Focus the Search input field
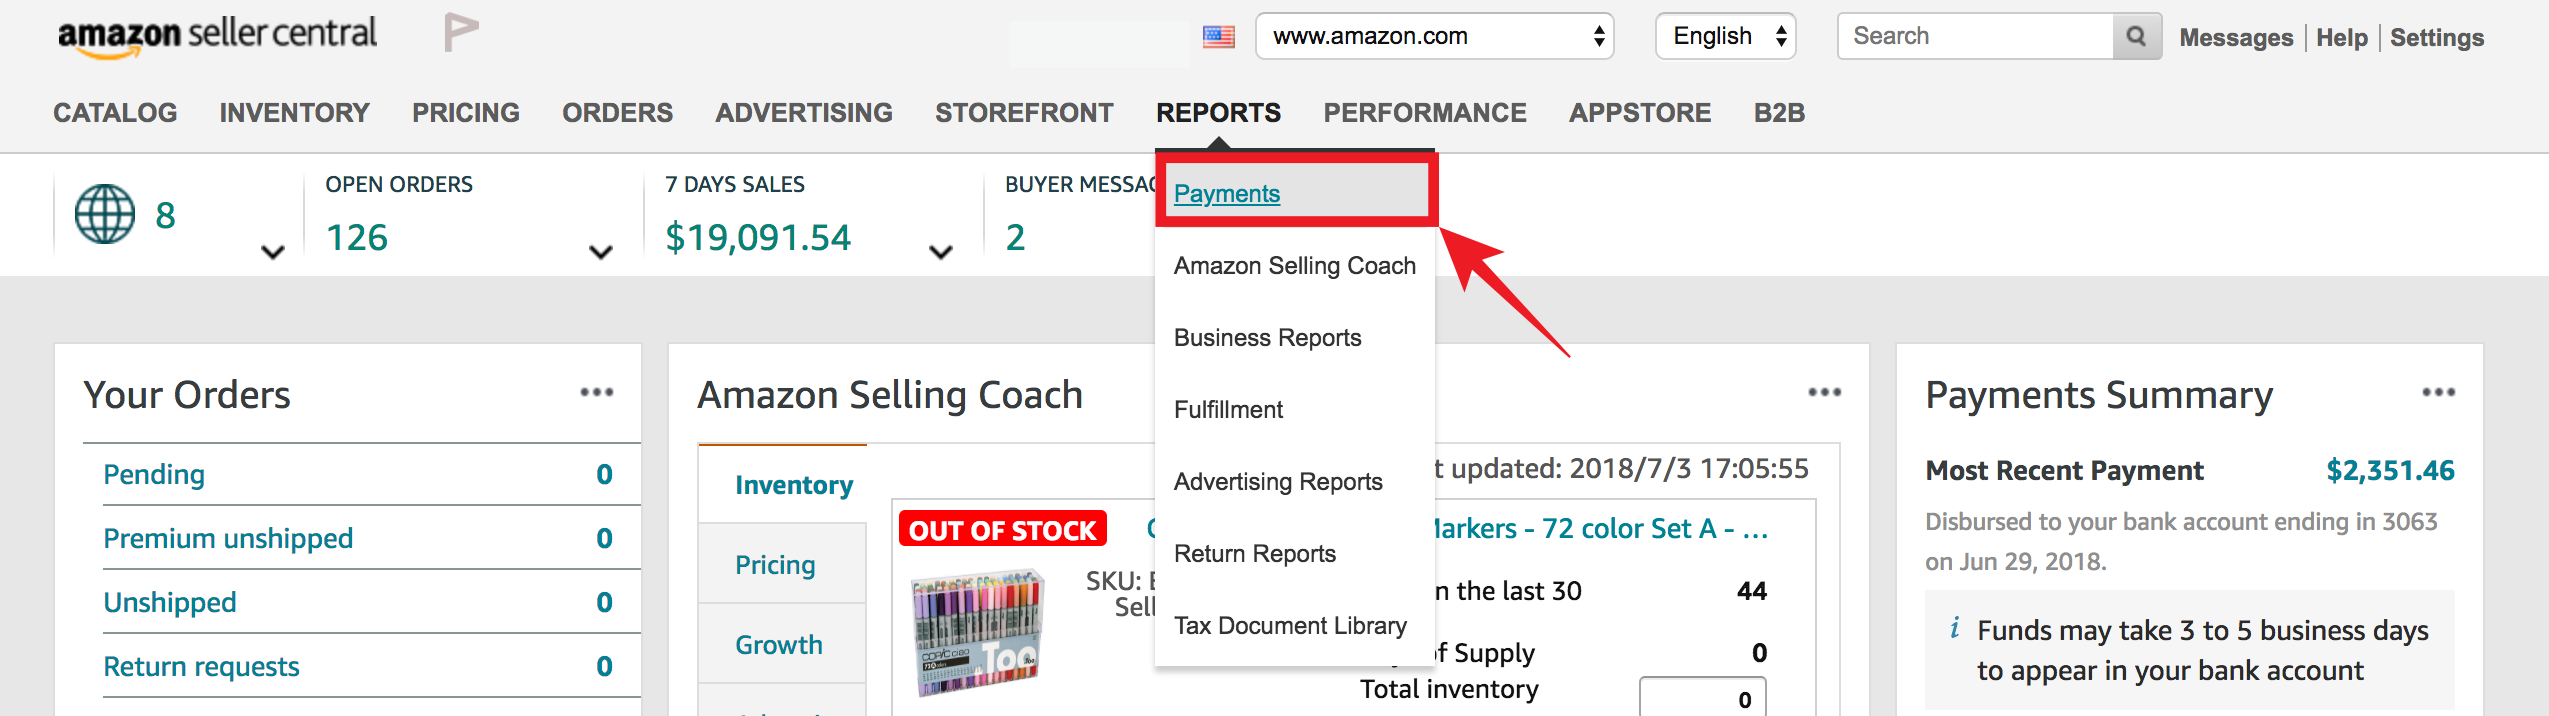Viewport: 2549px width, 716px height. pos(1976,36)
